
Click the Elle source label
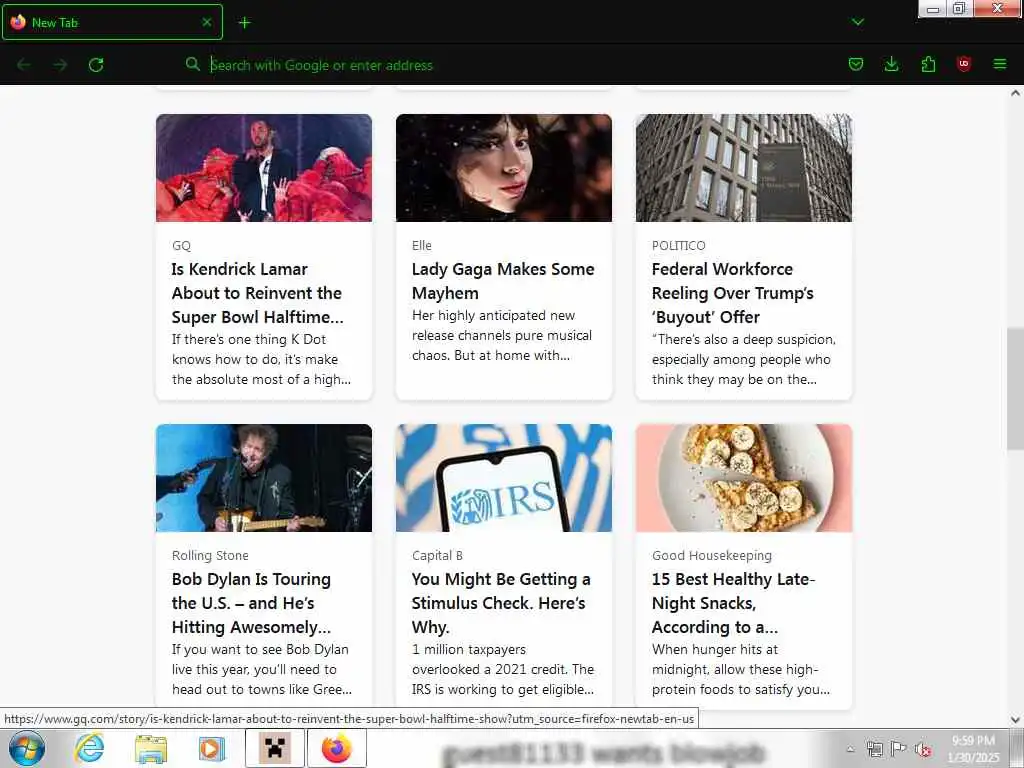(422, 246)
